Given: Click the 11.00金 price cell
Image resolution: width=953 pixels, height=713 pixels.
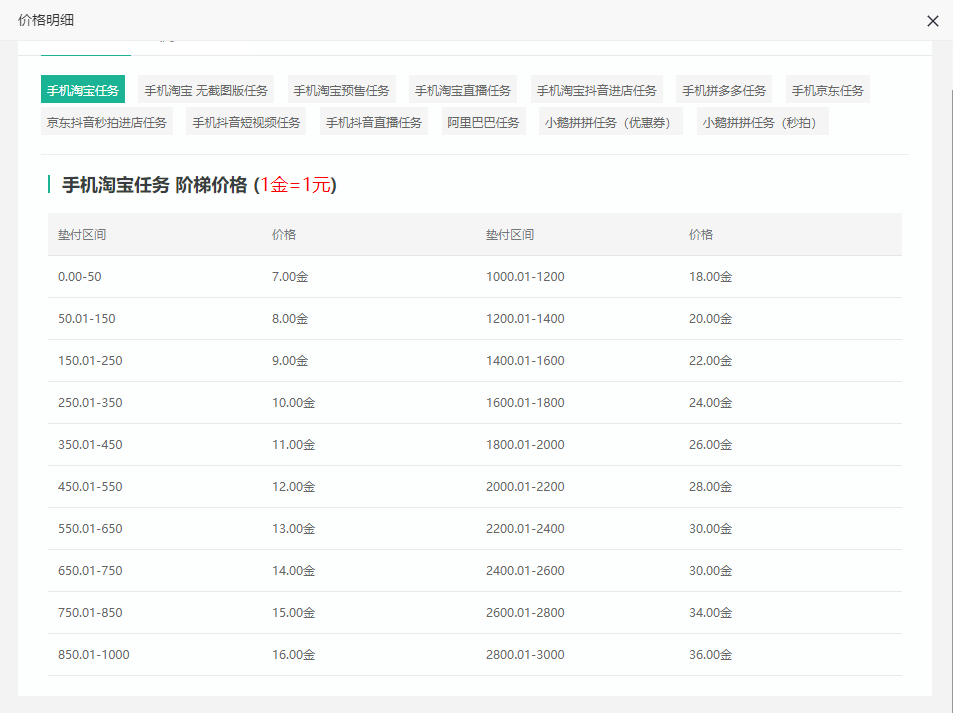Looking at the screenshot, I should [294, 444].
